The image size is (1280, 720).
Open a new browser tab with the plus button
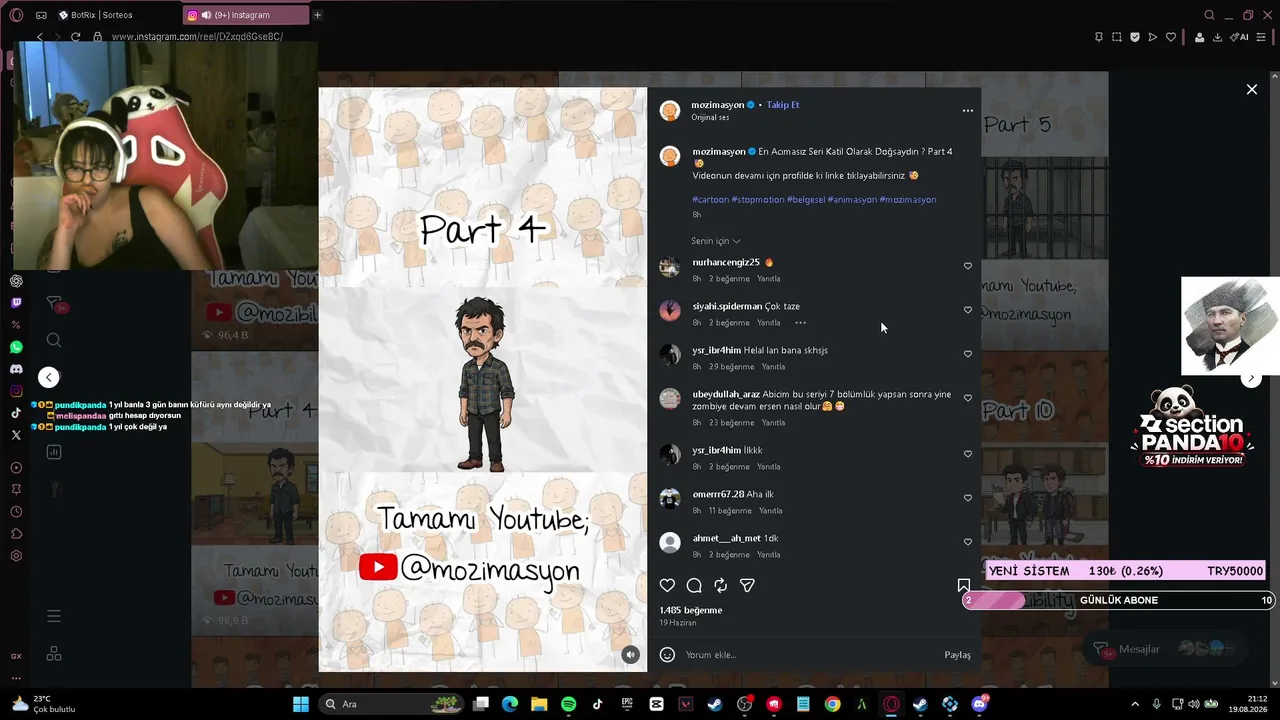(318, 15)
